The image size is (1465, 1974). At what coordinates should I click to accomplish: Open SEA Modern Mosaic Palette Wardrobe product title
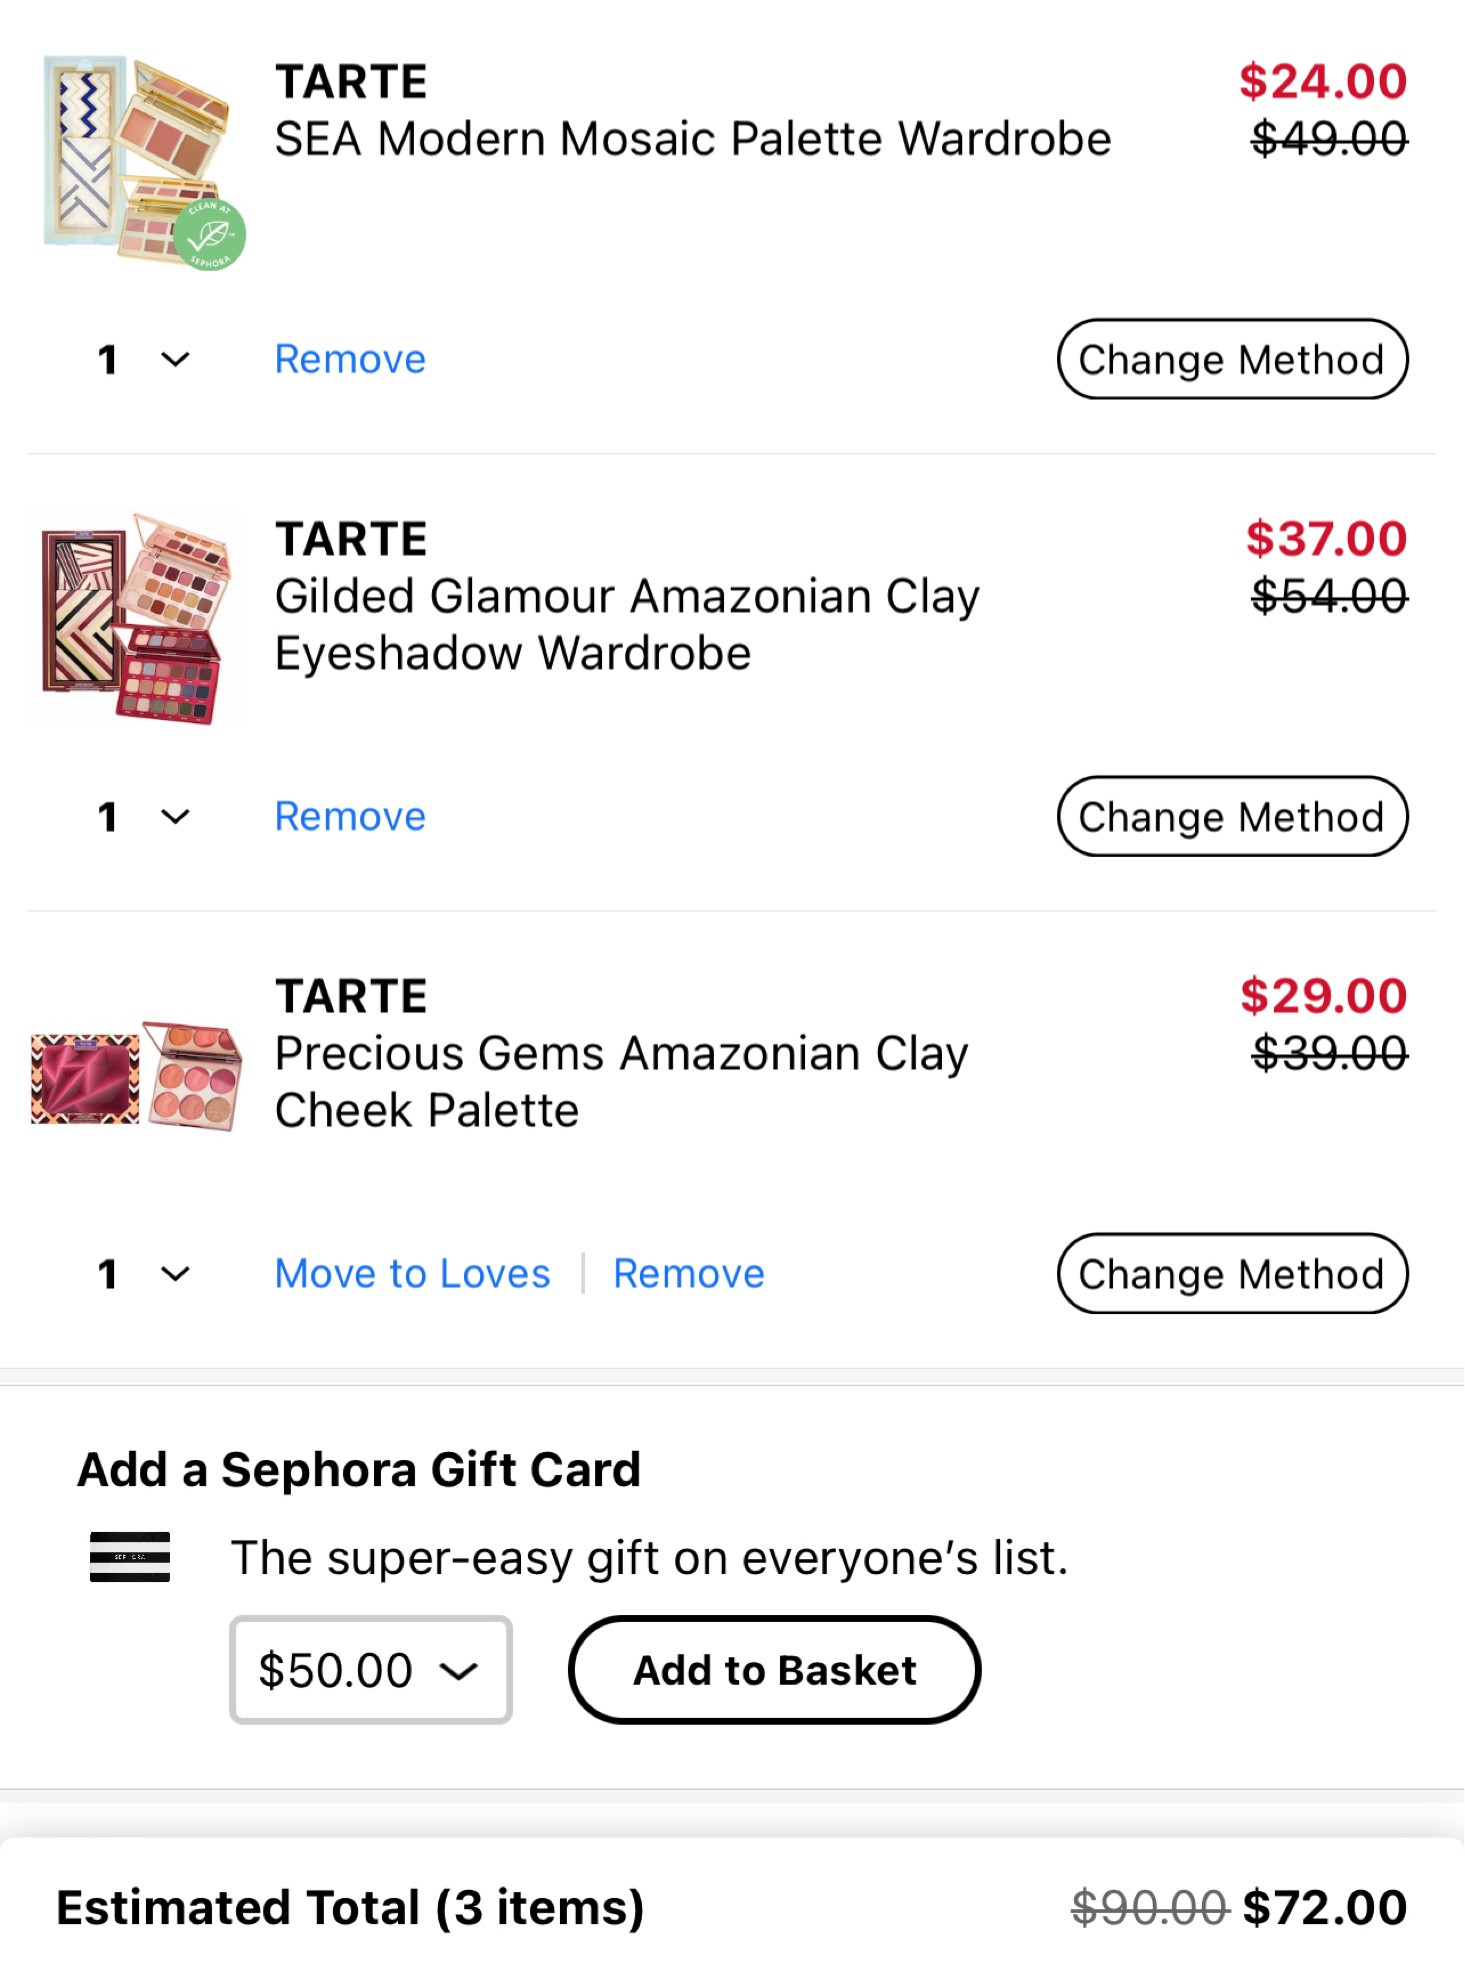(x=692, y=138)
